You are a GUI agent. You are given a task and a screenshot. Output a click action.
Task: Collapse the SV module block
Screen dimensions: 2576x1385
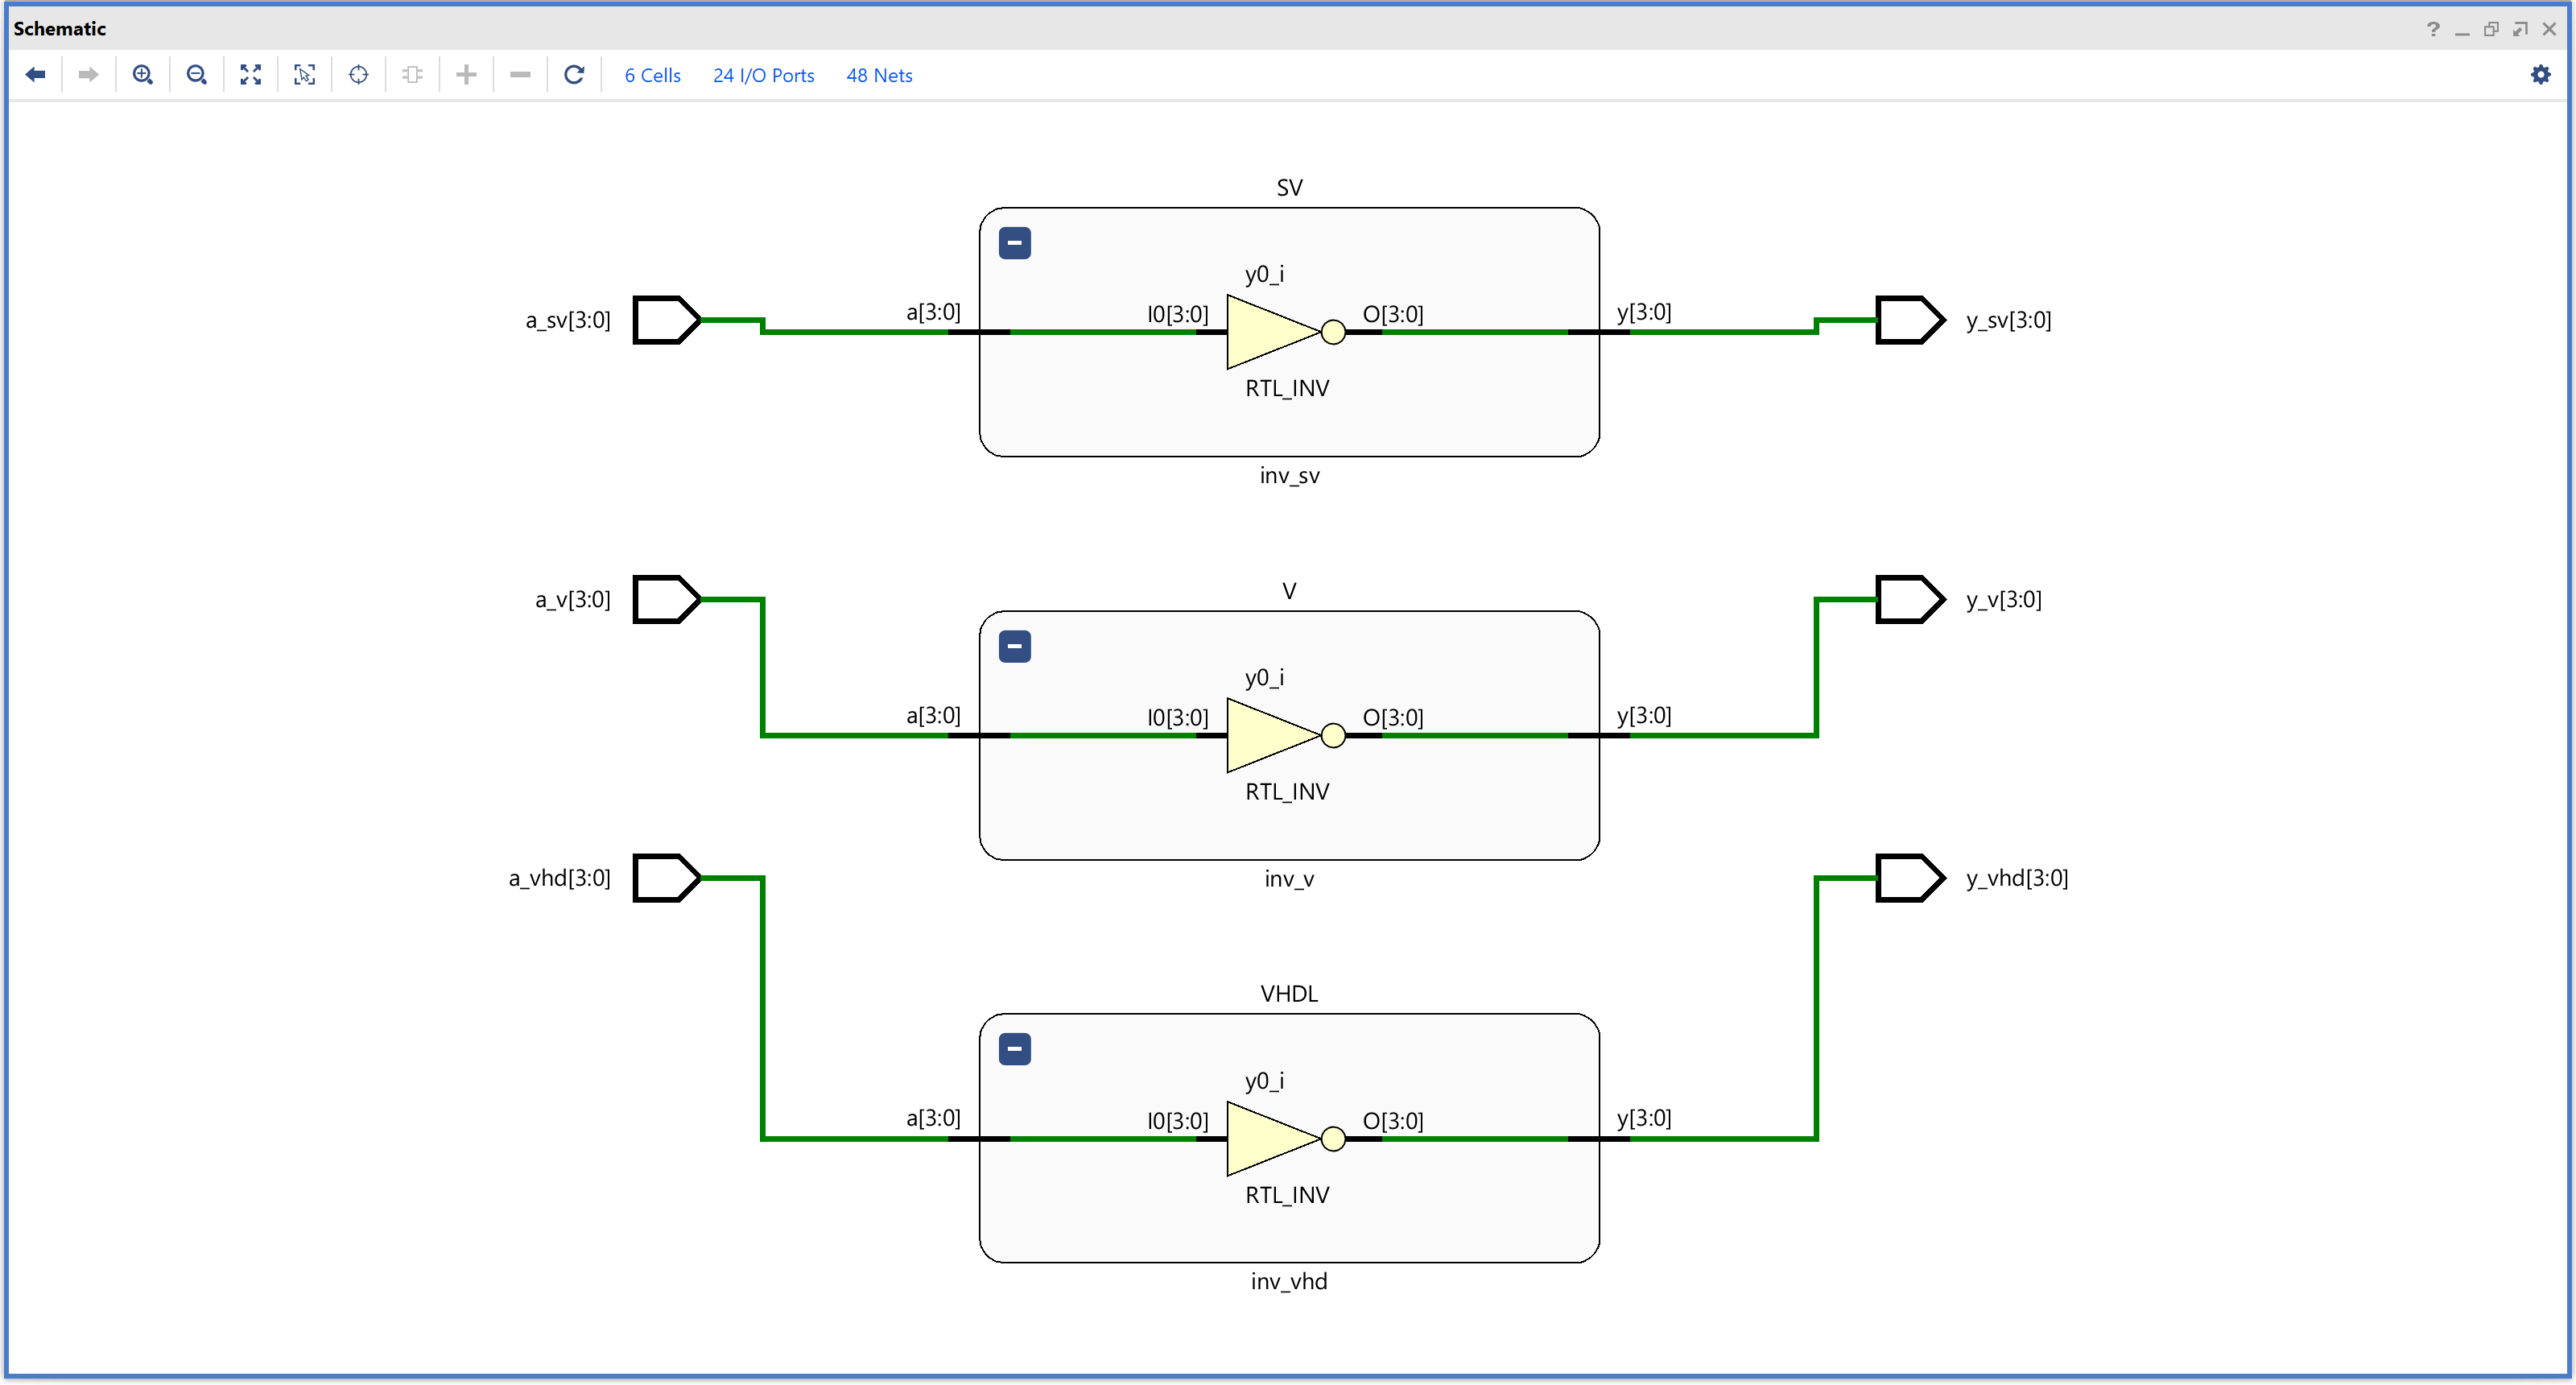click(1014, 243)
